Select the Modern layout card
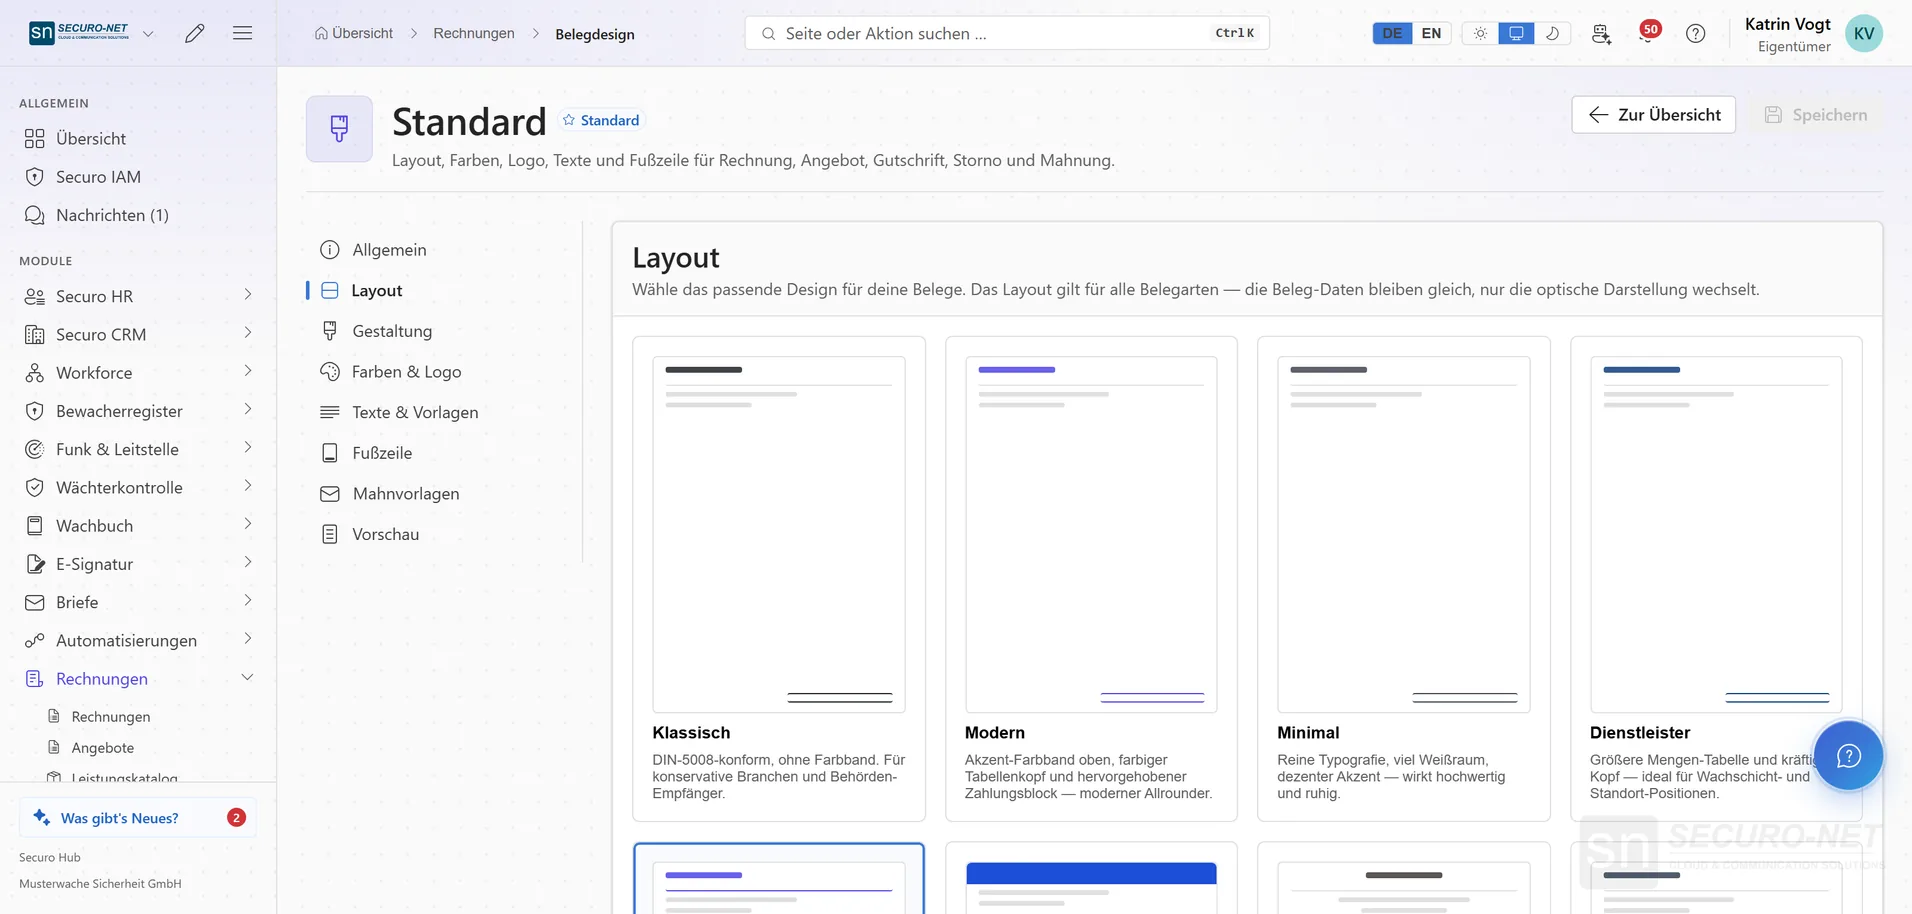The width and height of the screenshot is (1912, 914). pyautogui.click(x=1091, y=579)
